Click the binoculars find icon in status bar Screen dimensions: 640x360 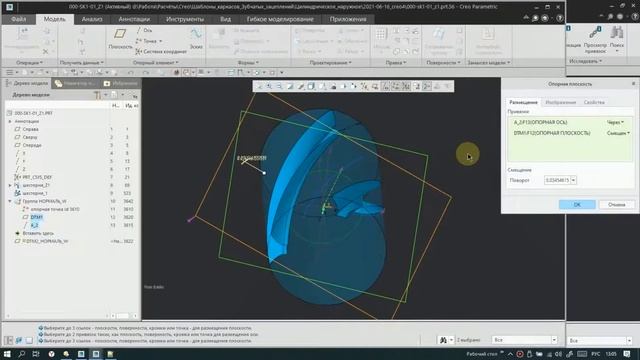pos(443,340)
